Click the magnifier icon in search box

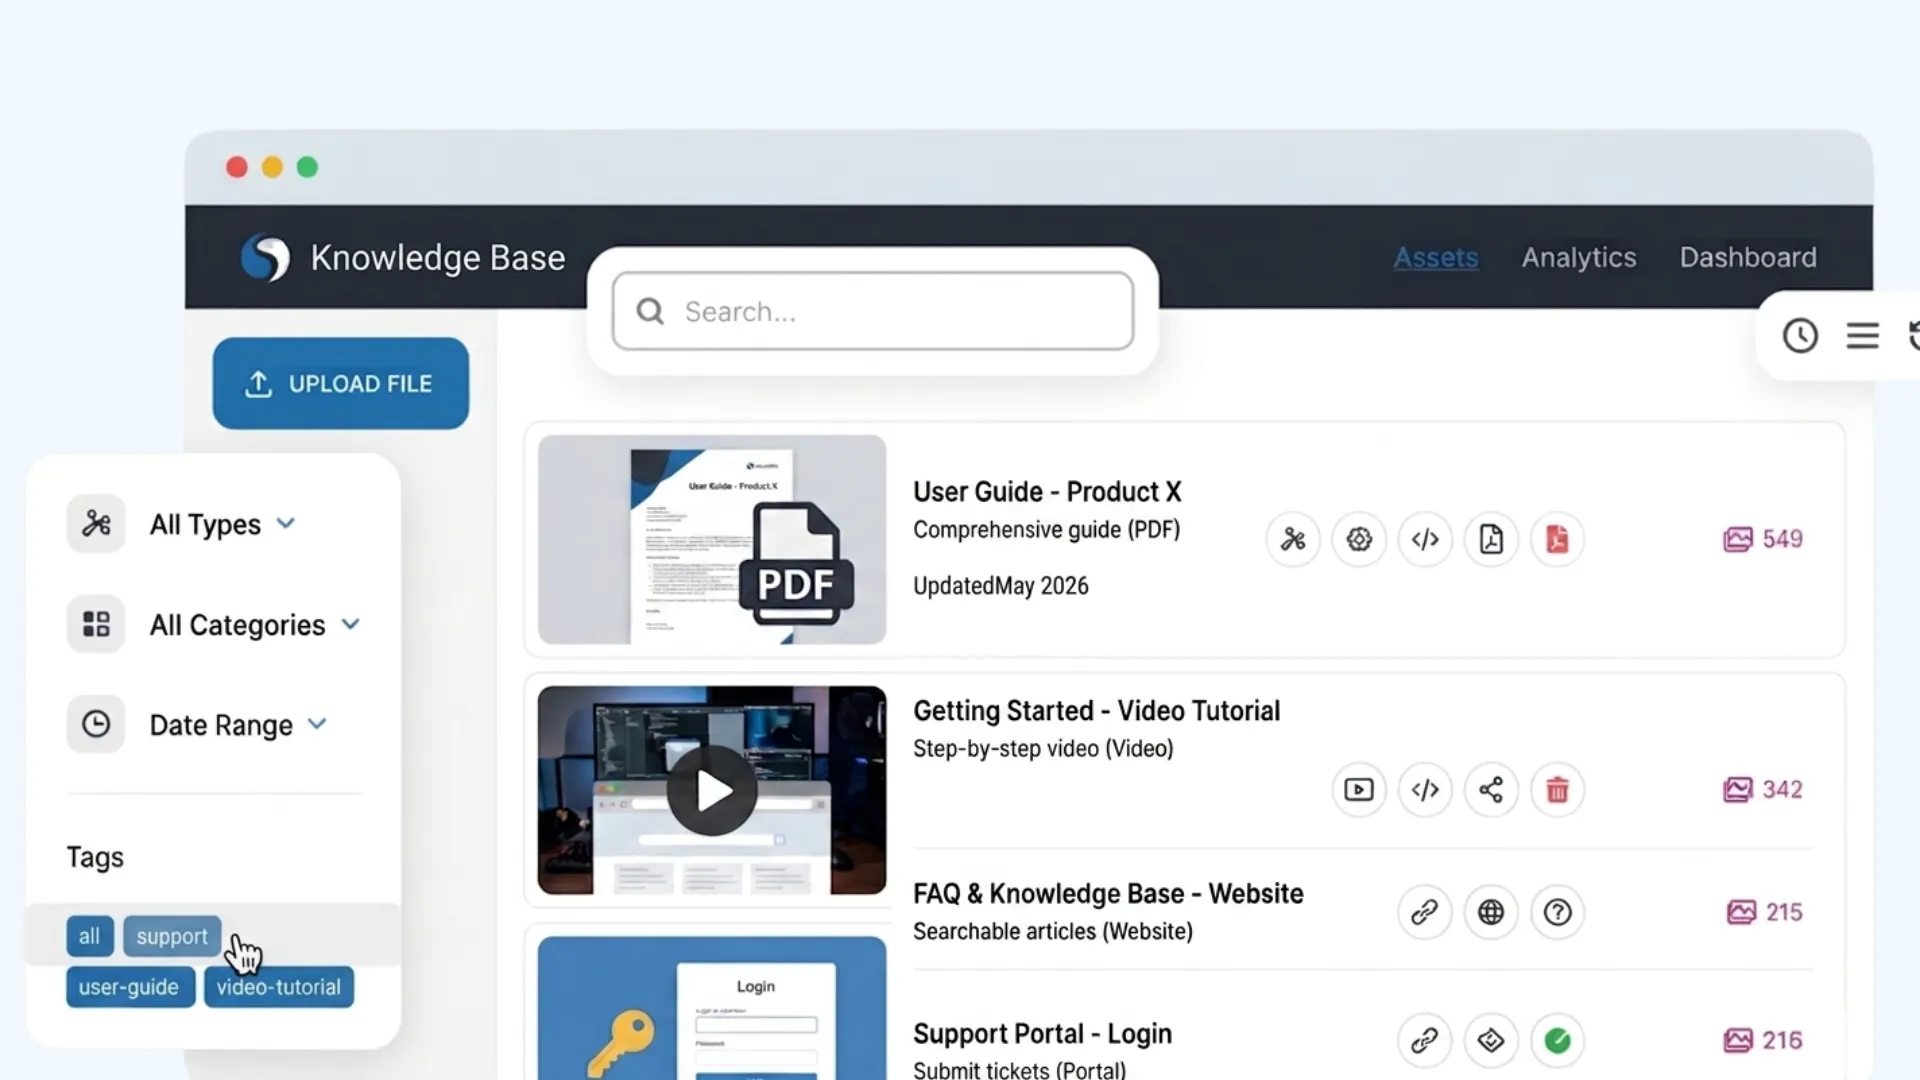point(651,312)
